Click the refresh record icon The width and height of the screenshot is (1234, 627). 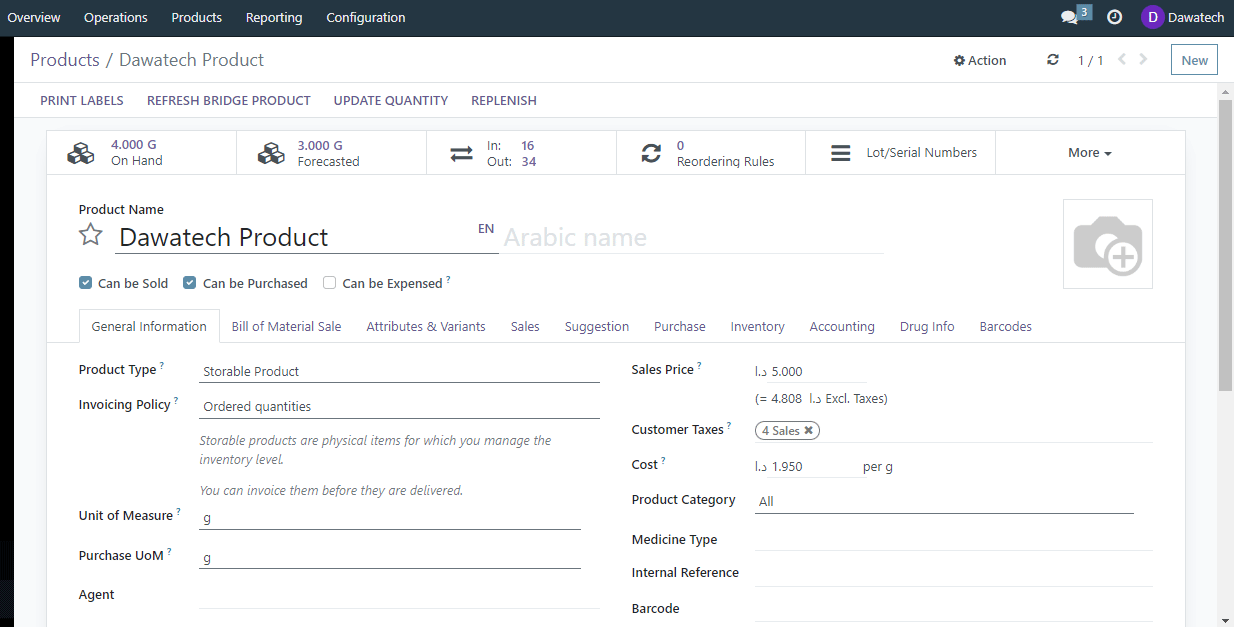pyautogui.click(x=1053, y=60)
